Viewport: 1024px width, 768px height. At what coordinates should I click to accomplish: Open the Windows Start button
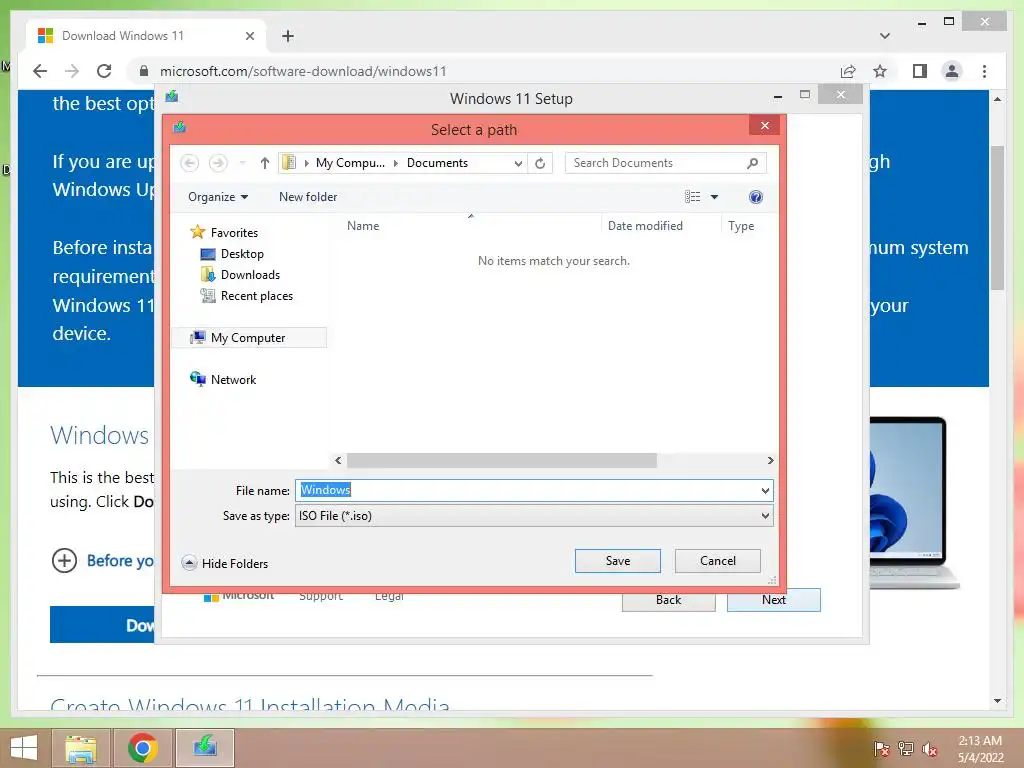pos(24,748)
